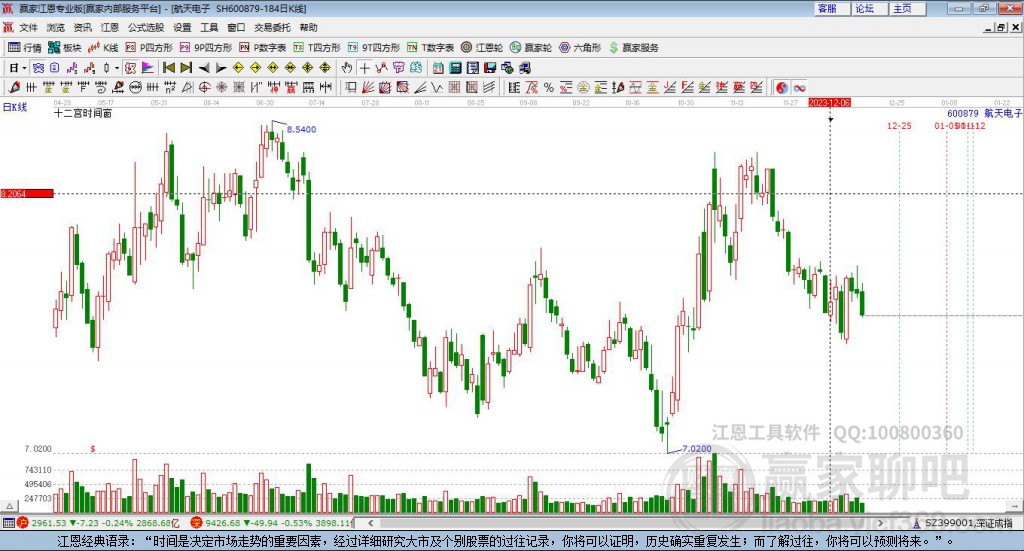Open the 设置 menu
The width and height of the screenshot is (1024, 551).
tap(182, 27)
